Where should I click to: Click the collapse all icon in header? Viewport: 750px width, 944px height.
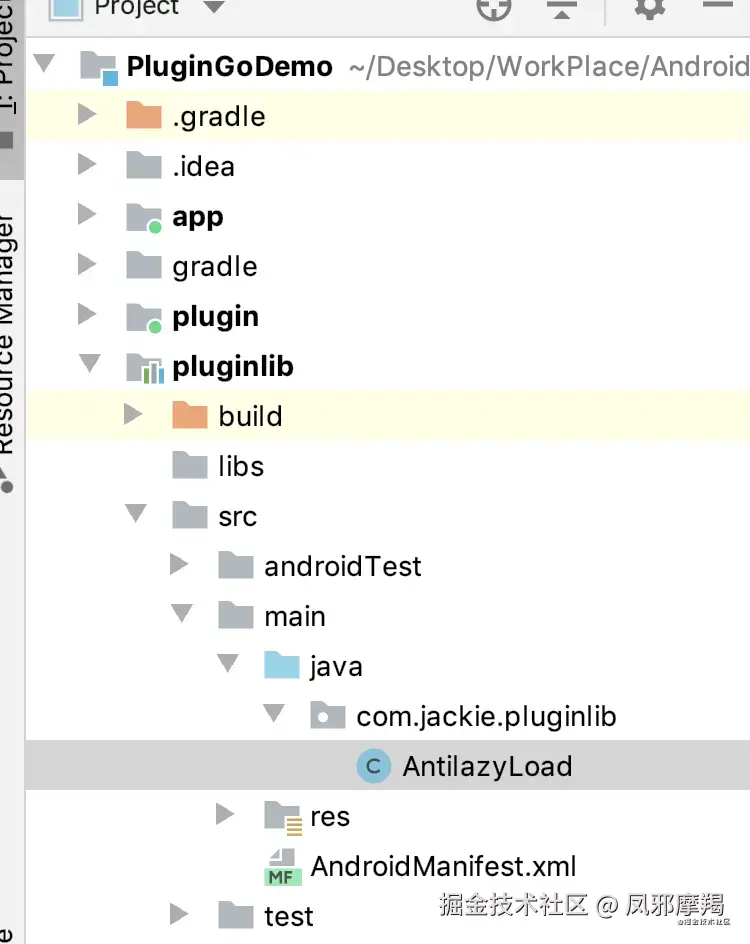[x=563, y=9]
